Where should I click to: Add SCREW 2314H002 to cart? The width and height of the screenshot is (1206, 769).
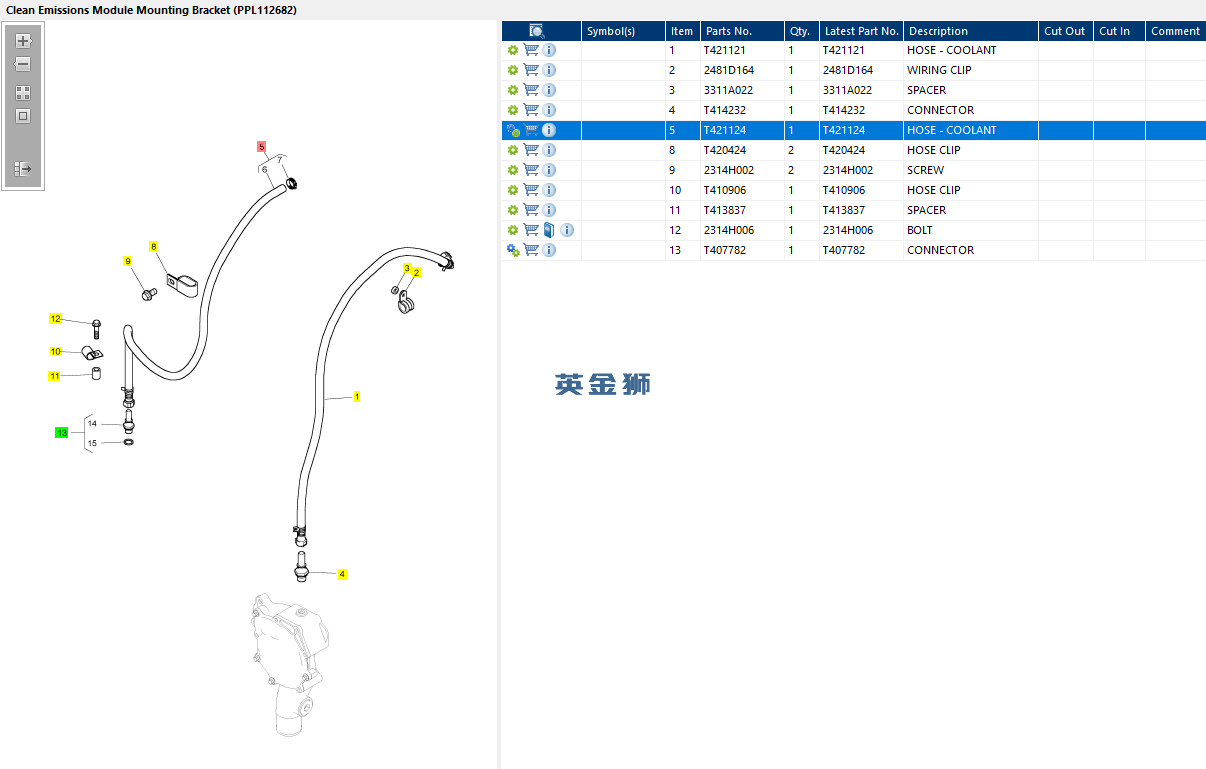(531, 170)
